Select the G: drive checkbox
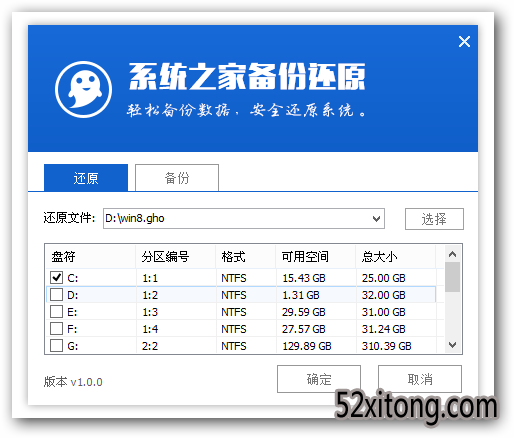 click(56, 346)
